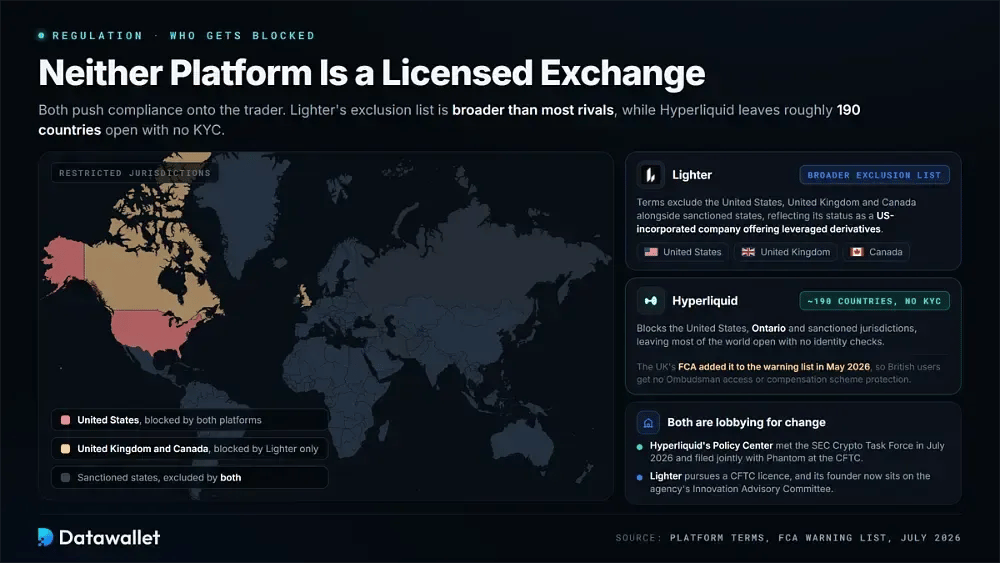Click the United Kingdom chip in Lighter card
Image resolution: width=1000 pixels, height=563 pixels.
(786, 252)
